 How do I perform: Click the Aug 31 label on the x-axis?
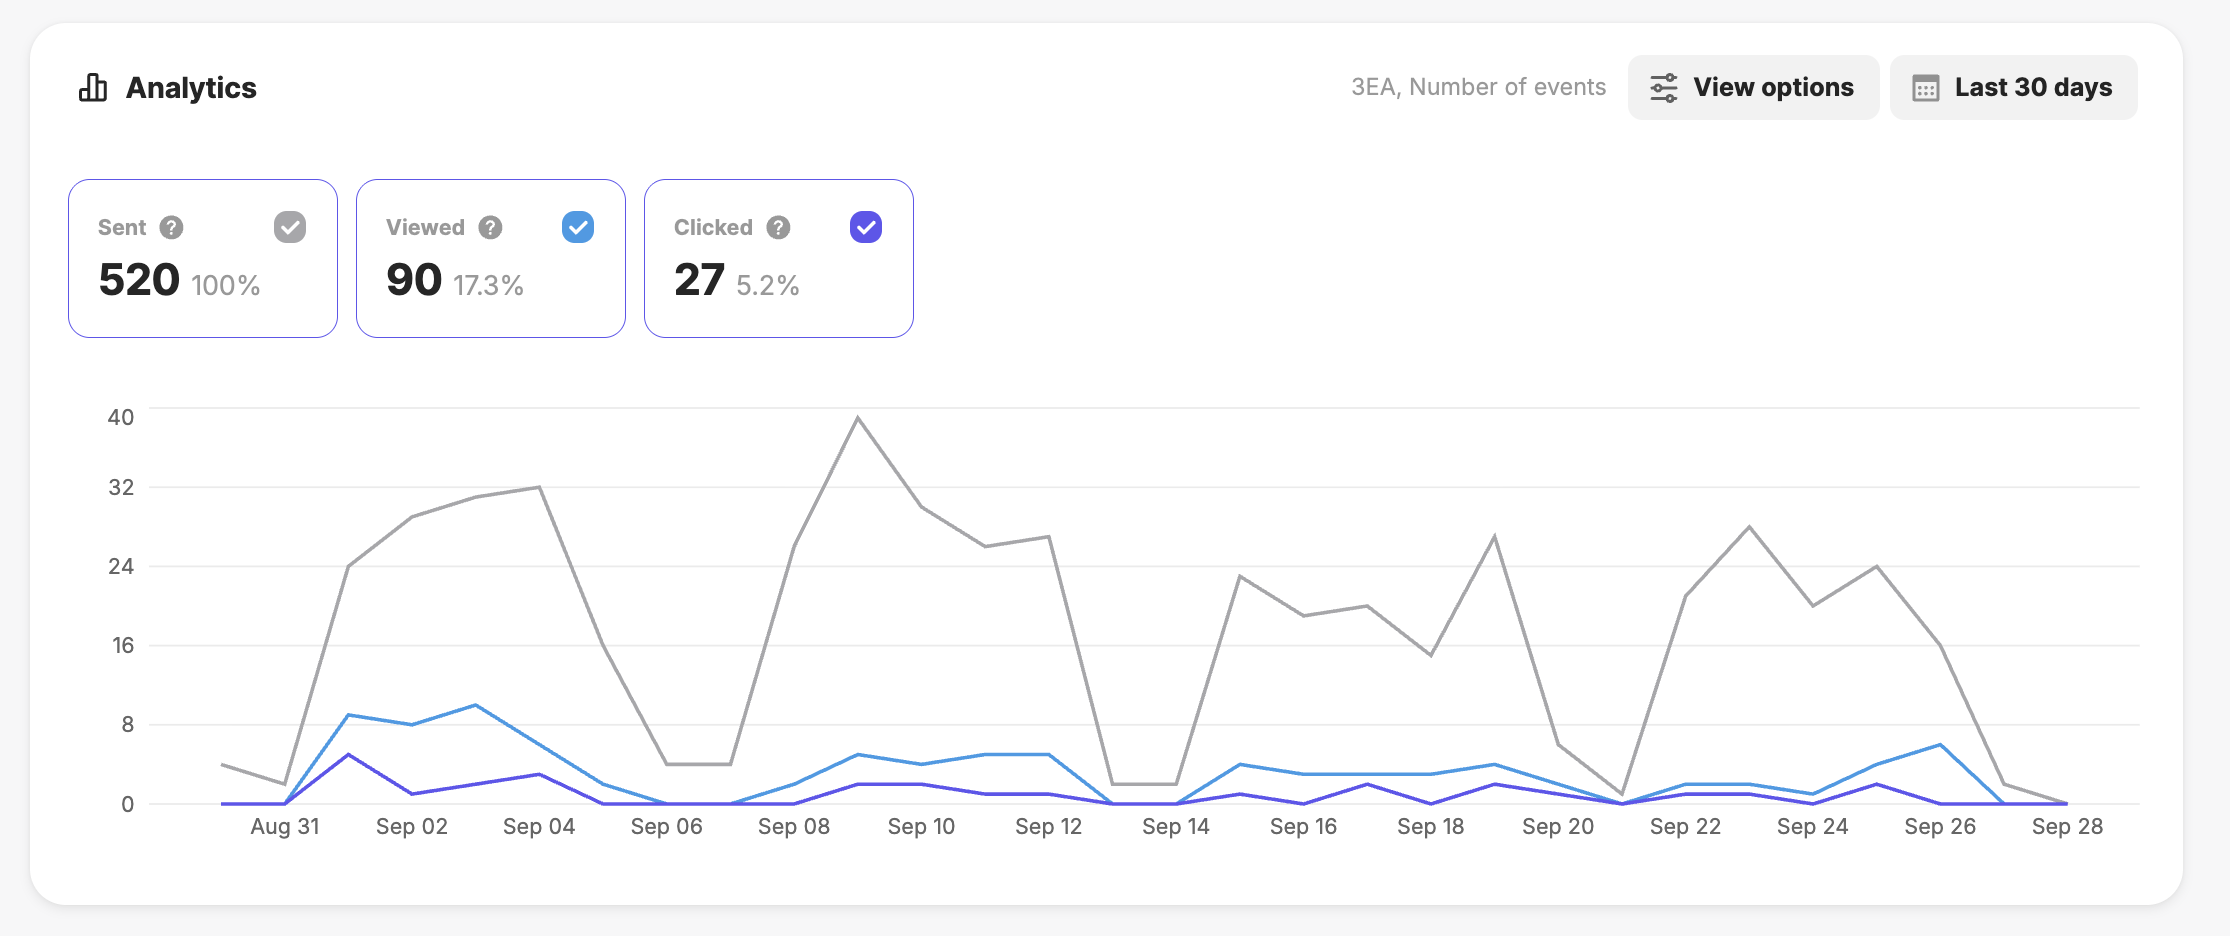[285, 827]
